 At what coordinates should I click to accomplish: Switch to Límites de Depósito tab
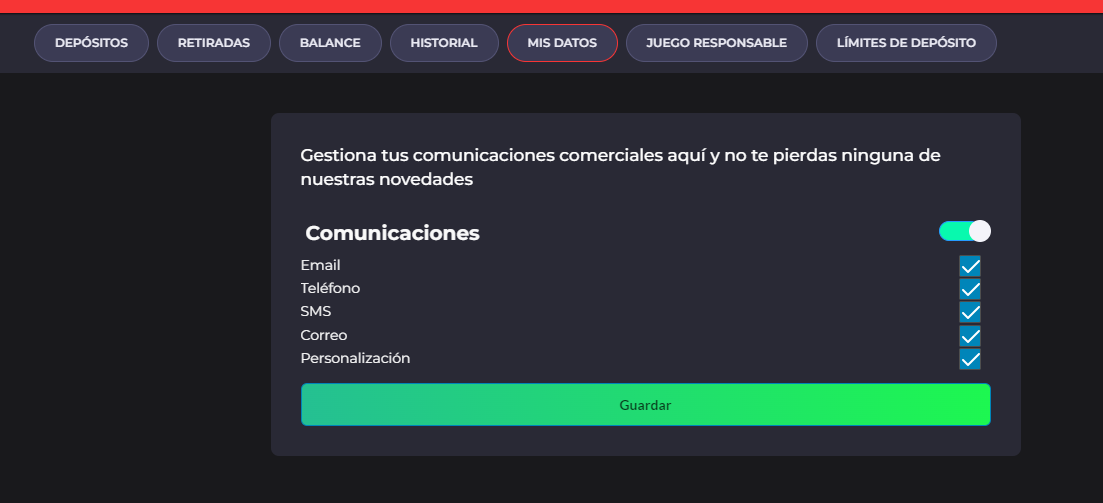906,43
